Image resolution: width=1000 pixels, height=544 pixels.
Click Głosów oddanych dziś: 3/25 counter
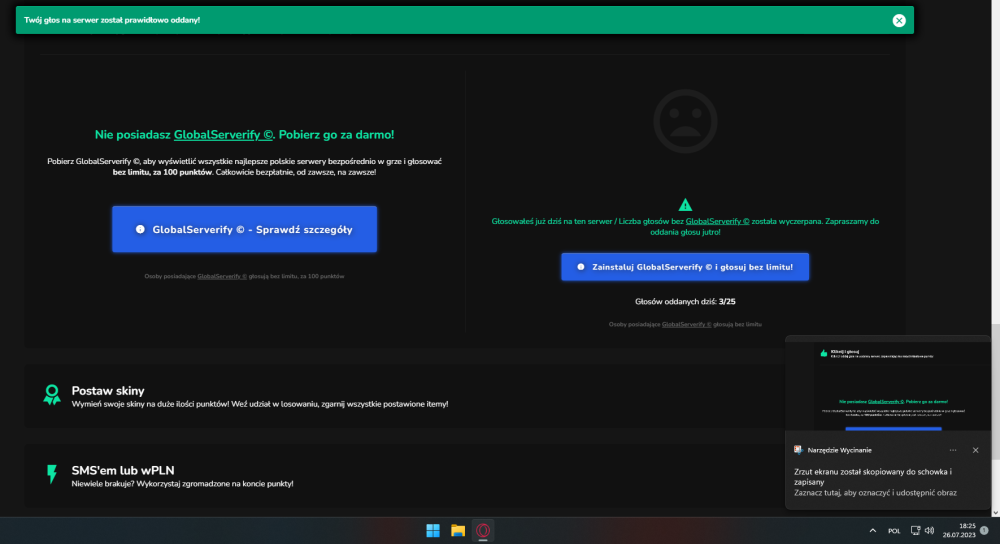(685, 301)
